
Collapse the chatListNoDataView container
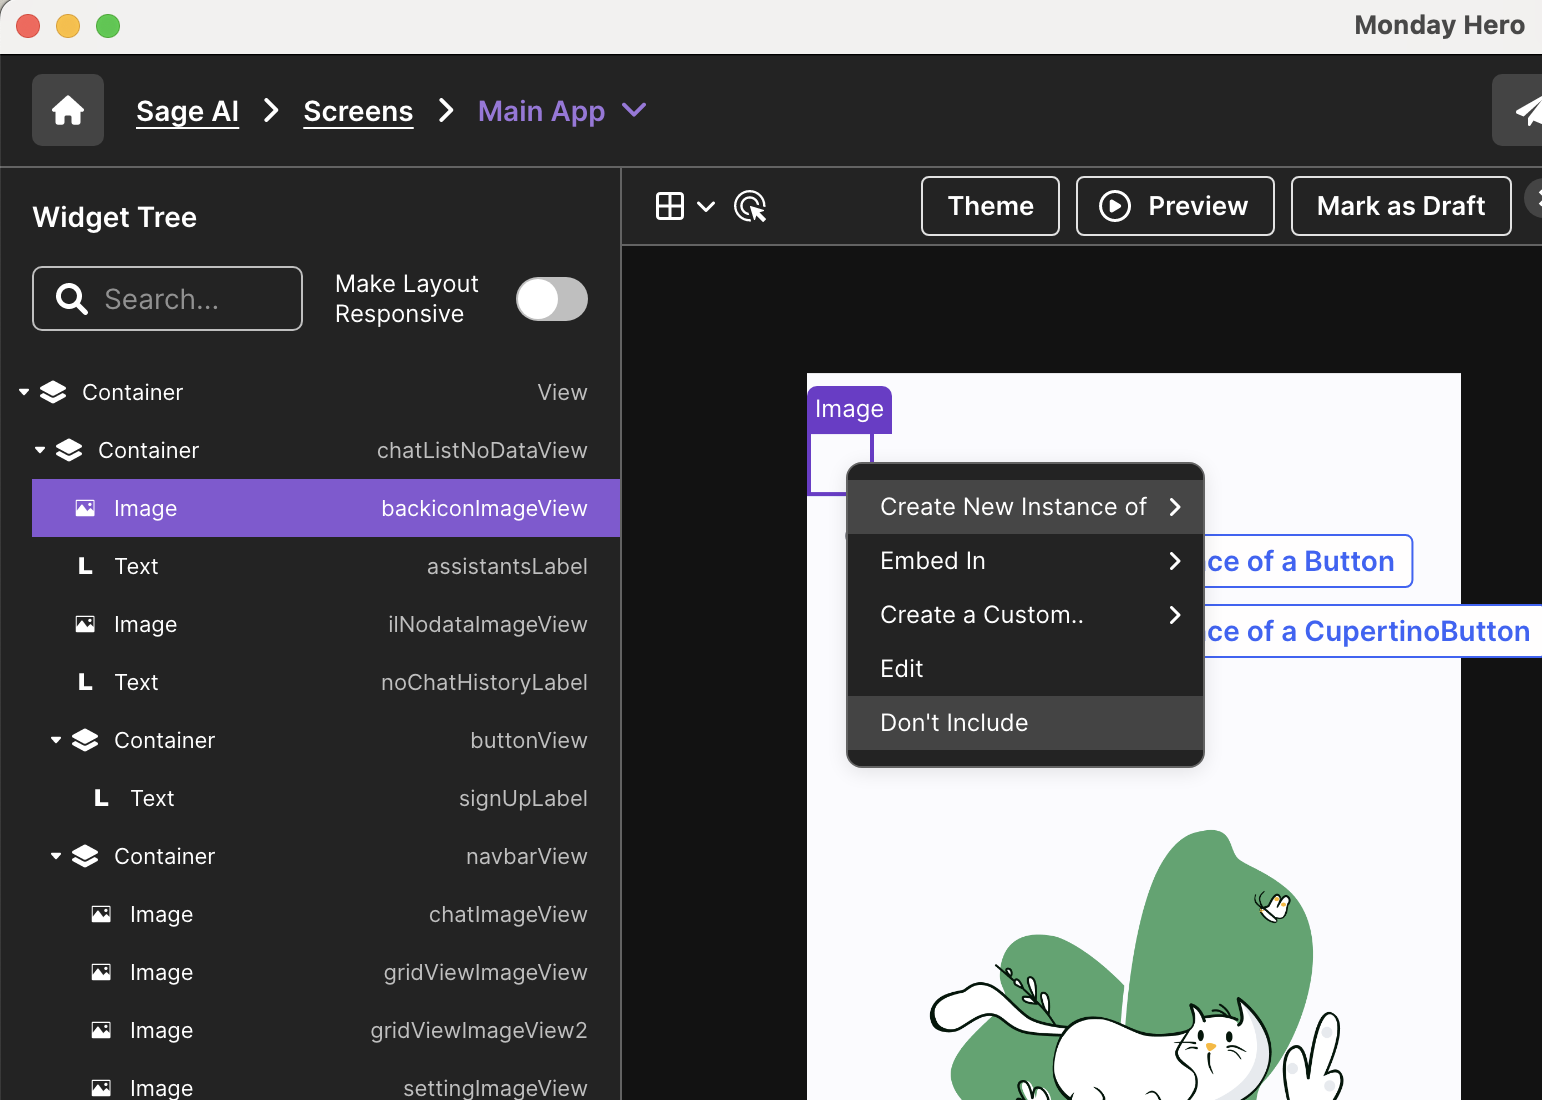[40, 450]
